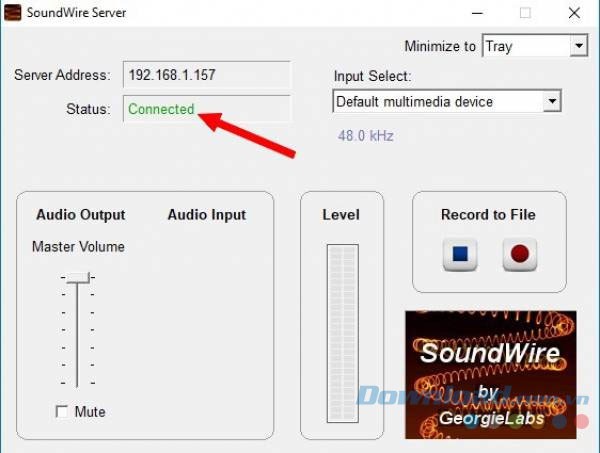The width and height of the screenshot is (600, 453).
Task: Minimize the SoundWire Server window
Action: (477, 13)
